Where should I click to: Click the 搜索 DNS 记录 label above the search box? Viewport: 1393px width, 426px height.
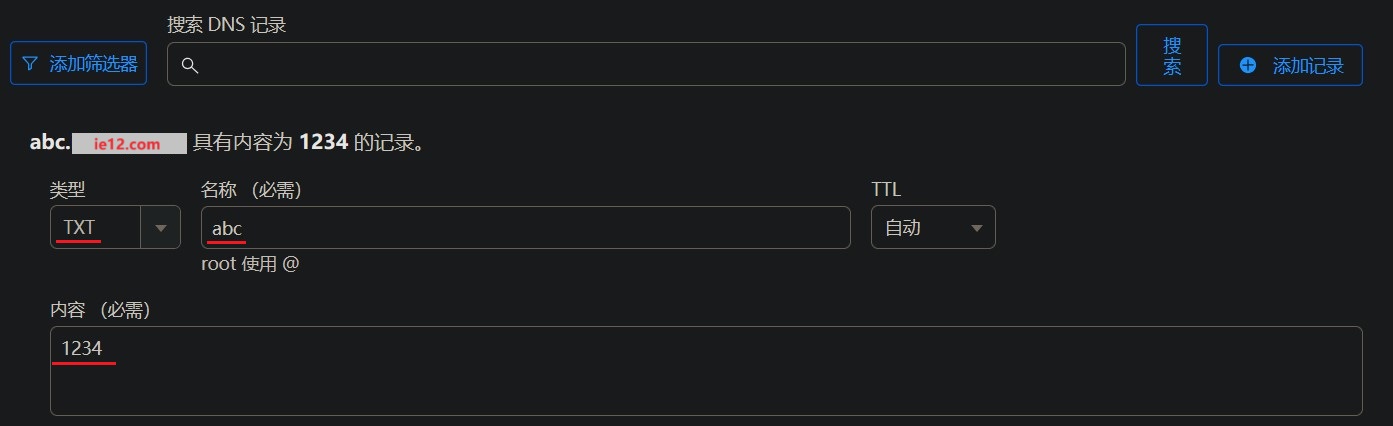click(227, 25)
